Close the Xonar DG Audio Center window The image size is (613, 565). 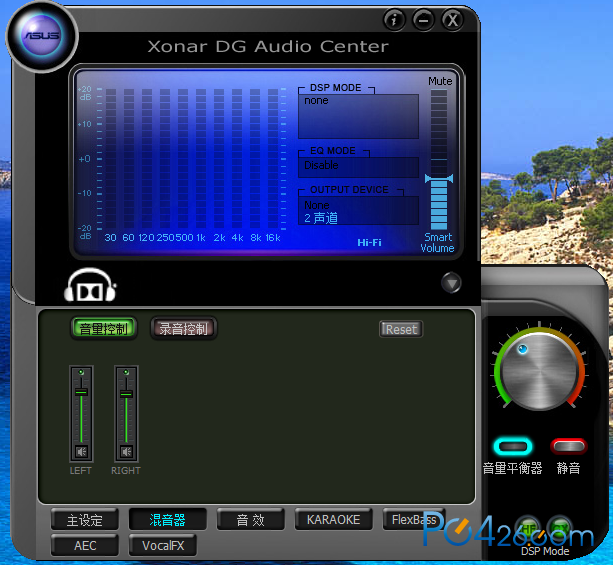pos(453,19)
